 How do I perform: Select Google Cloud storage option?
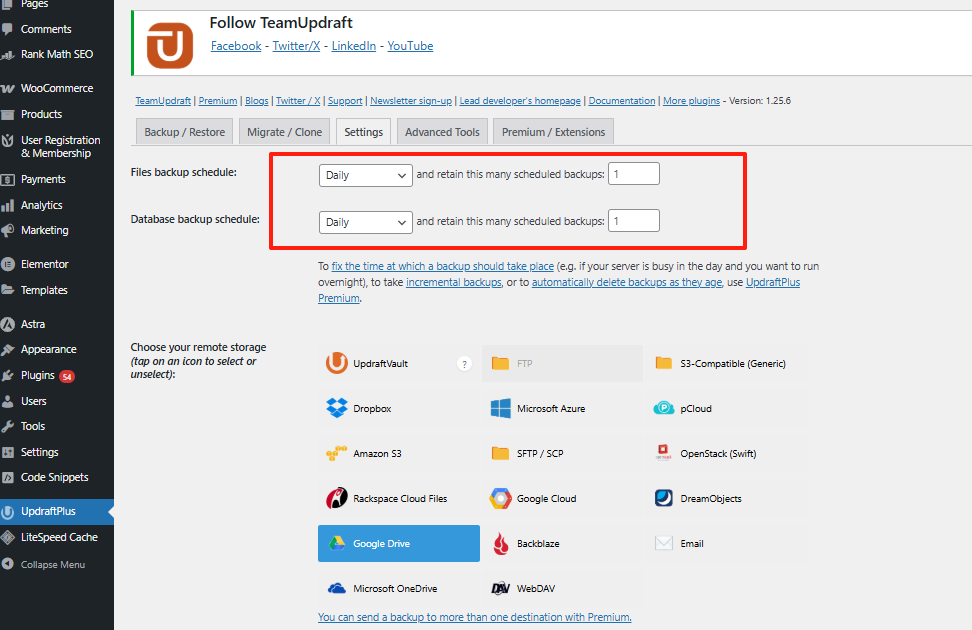[x=501, y=498]
